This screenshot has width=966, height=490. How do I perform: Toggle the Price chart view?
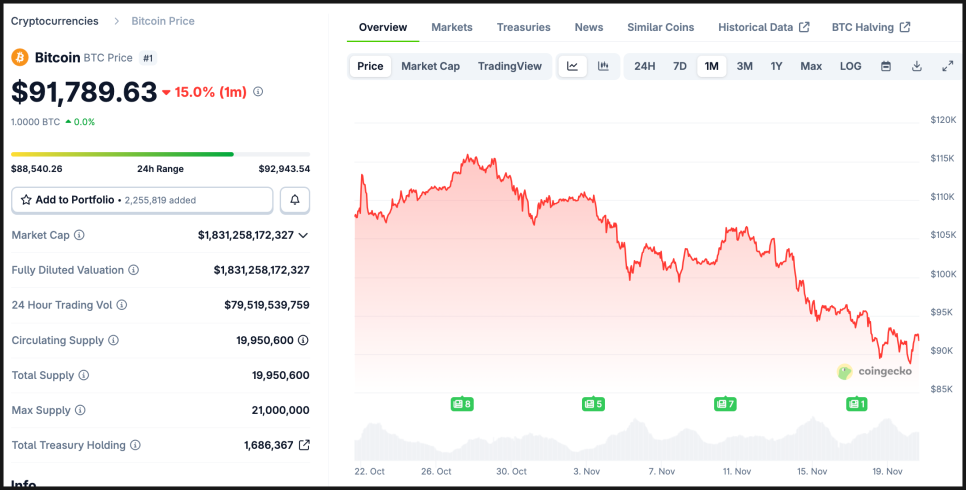370,66
